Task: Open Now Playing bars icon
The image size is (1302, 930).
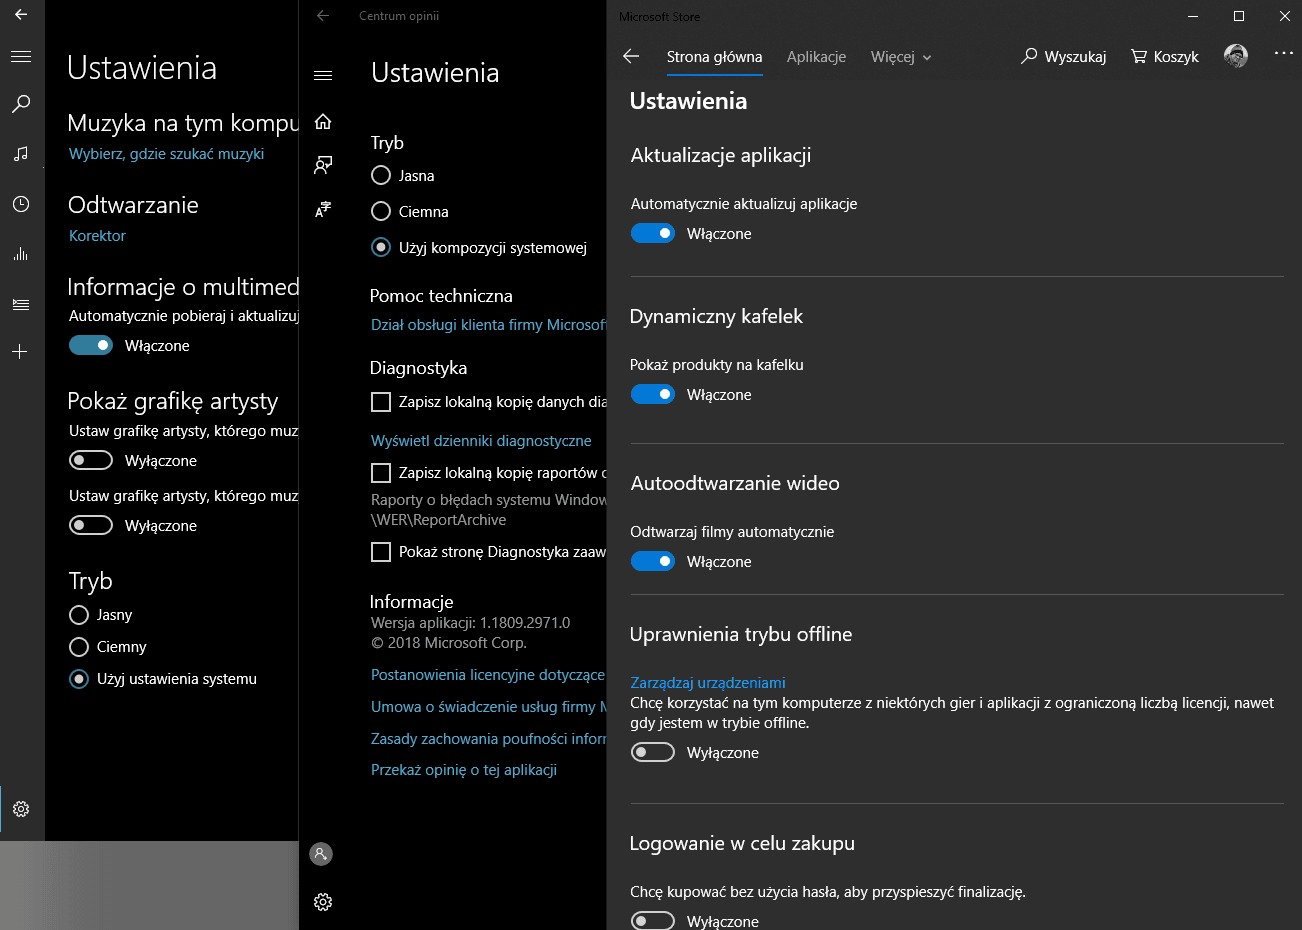Action: (x=21, y=254)
